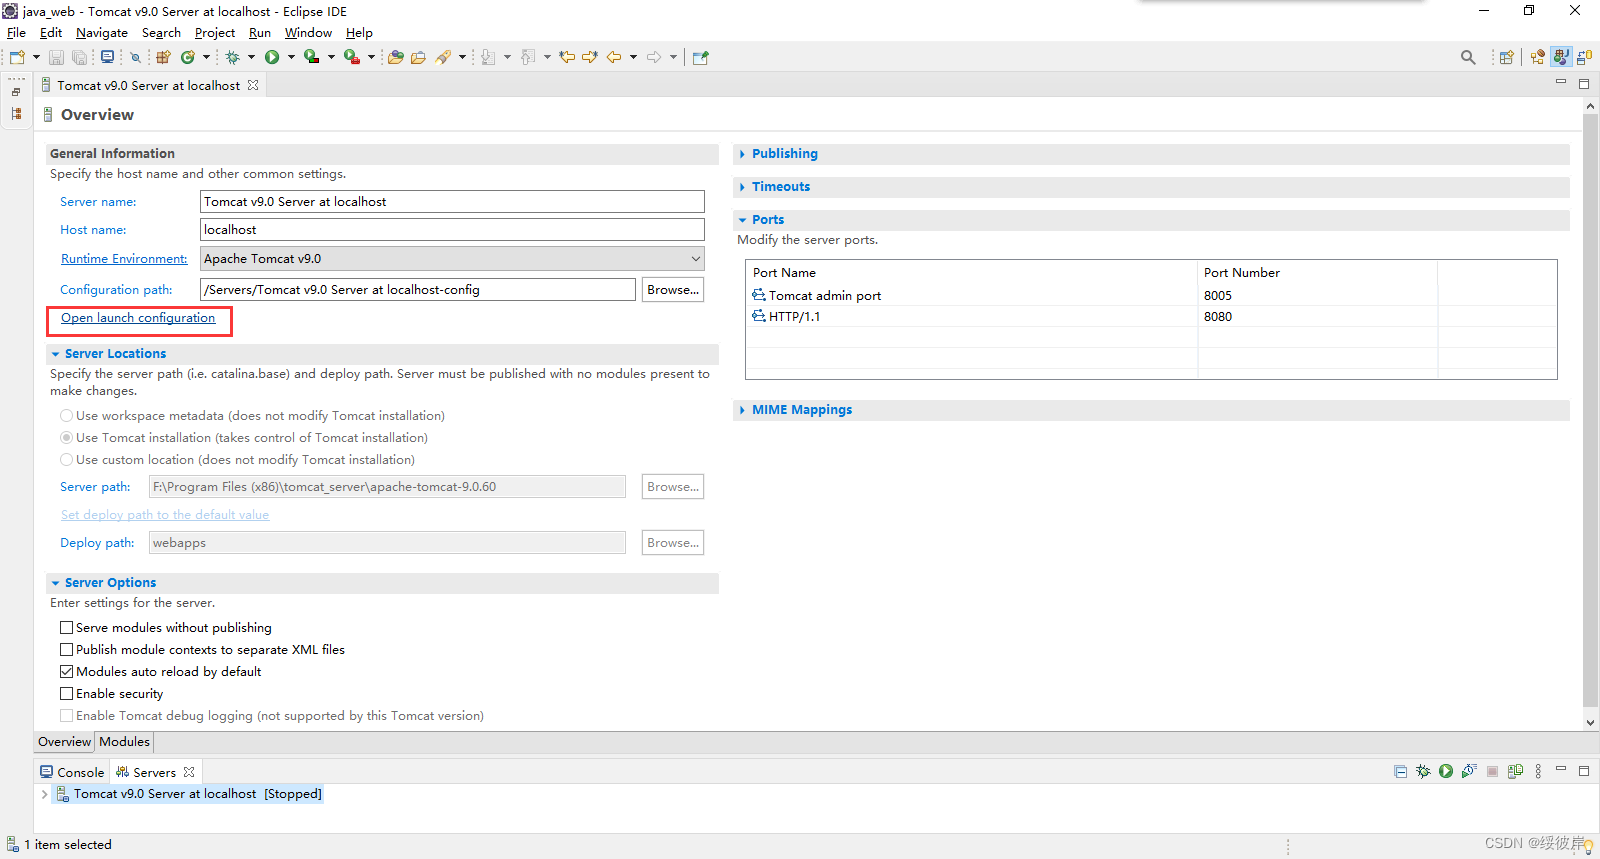The width and height of the screenshot is (1600, 859).
Task: Select Use workspace metadata radio button
Action: click(x=67, y=415)
